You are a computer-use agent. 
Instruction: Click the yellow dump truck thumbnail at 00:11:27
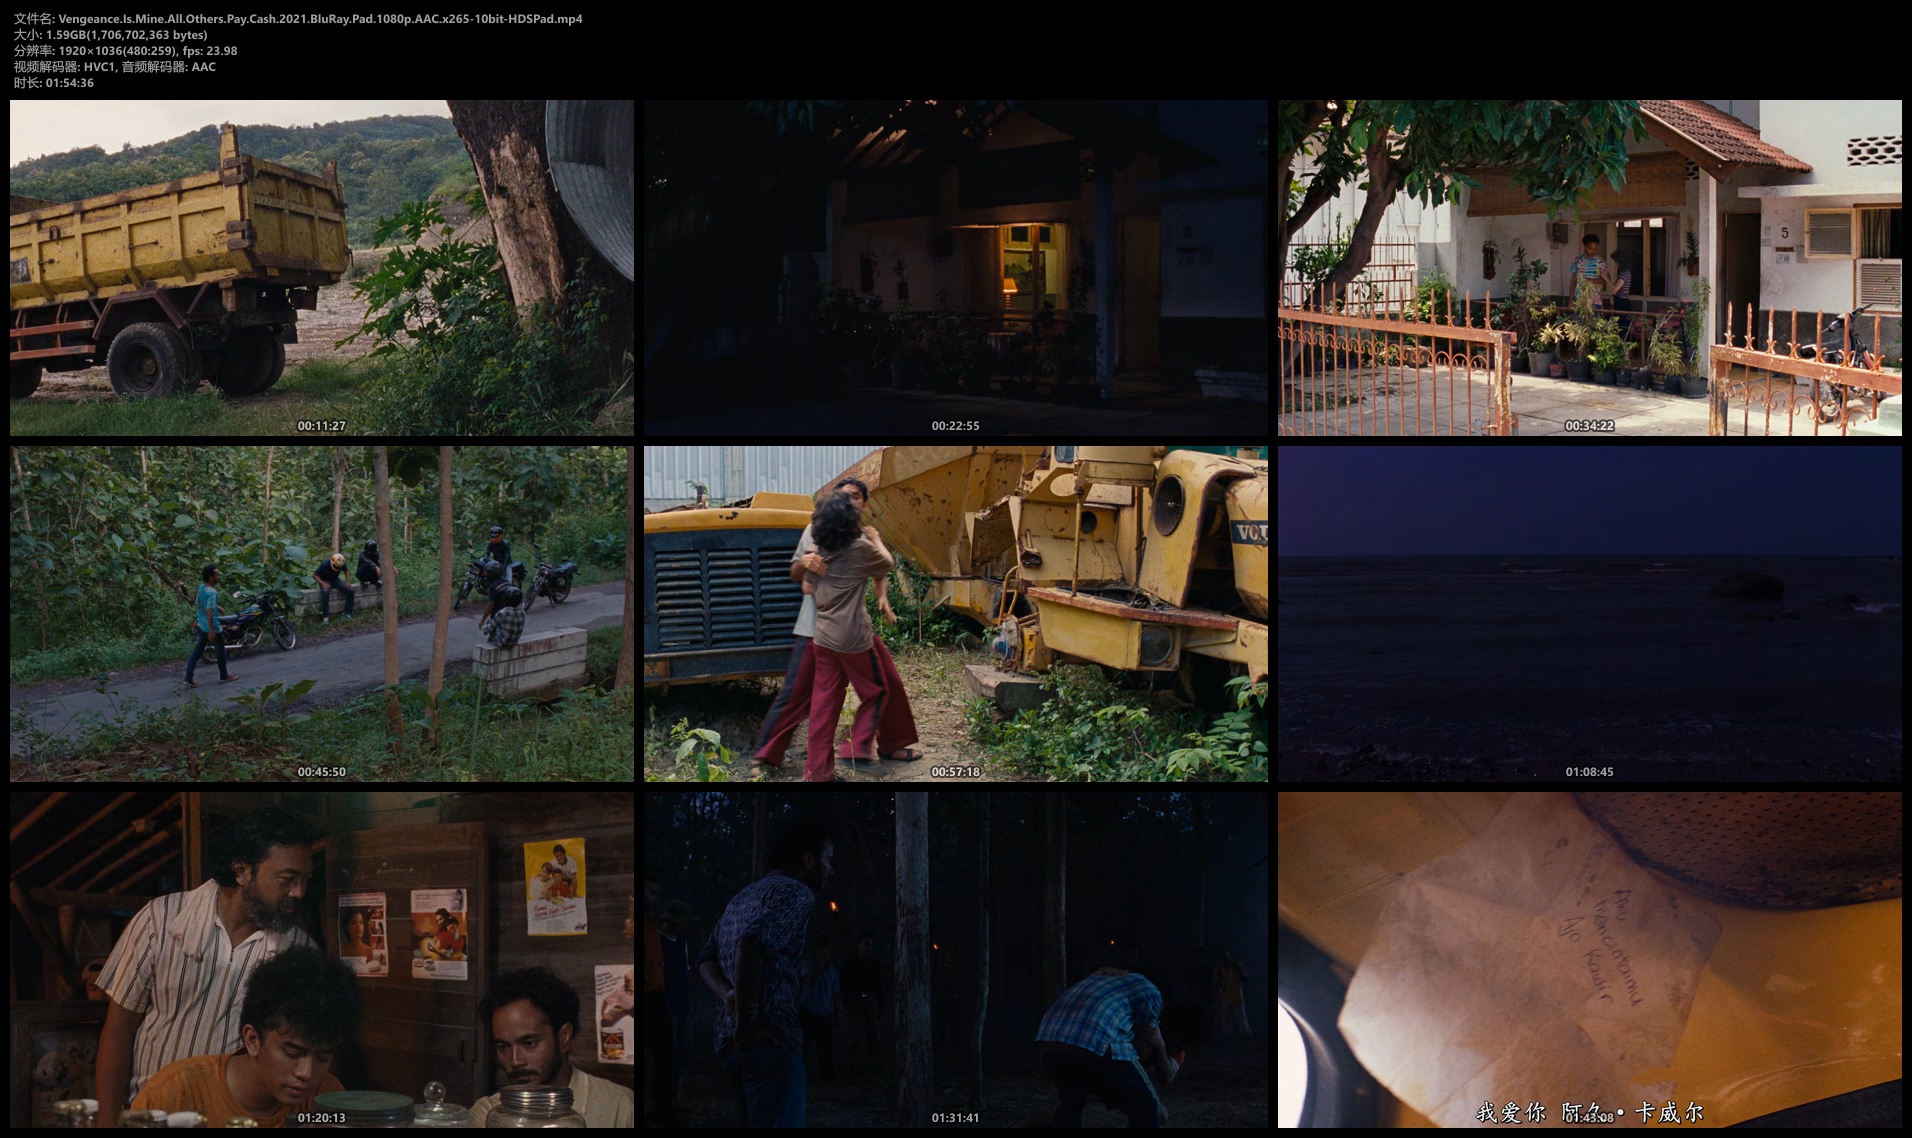322,267
